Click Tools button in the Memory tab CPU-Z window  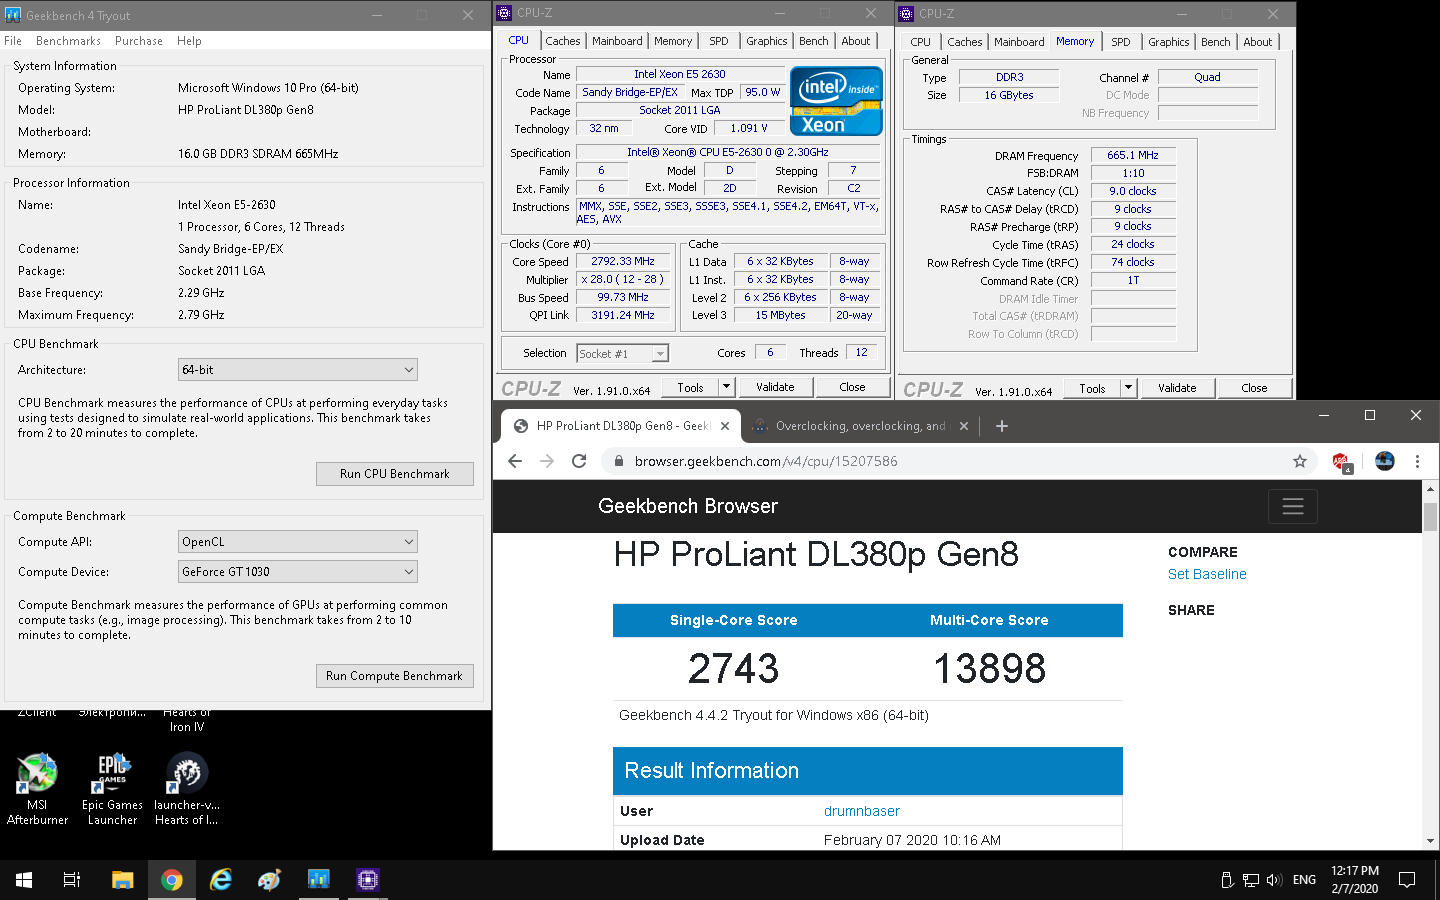coord(1092,388)
